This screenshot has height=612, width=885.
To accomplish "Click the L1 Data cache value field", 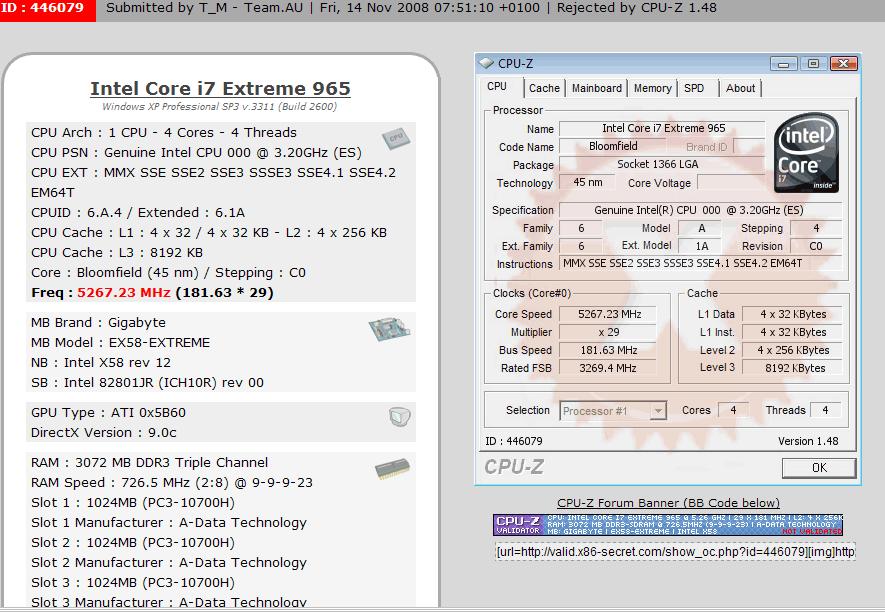I will point(792,314).
